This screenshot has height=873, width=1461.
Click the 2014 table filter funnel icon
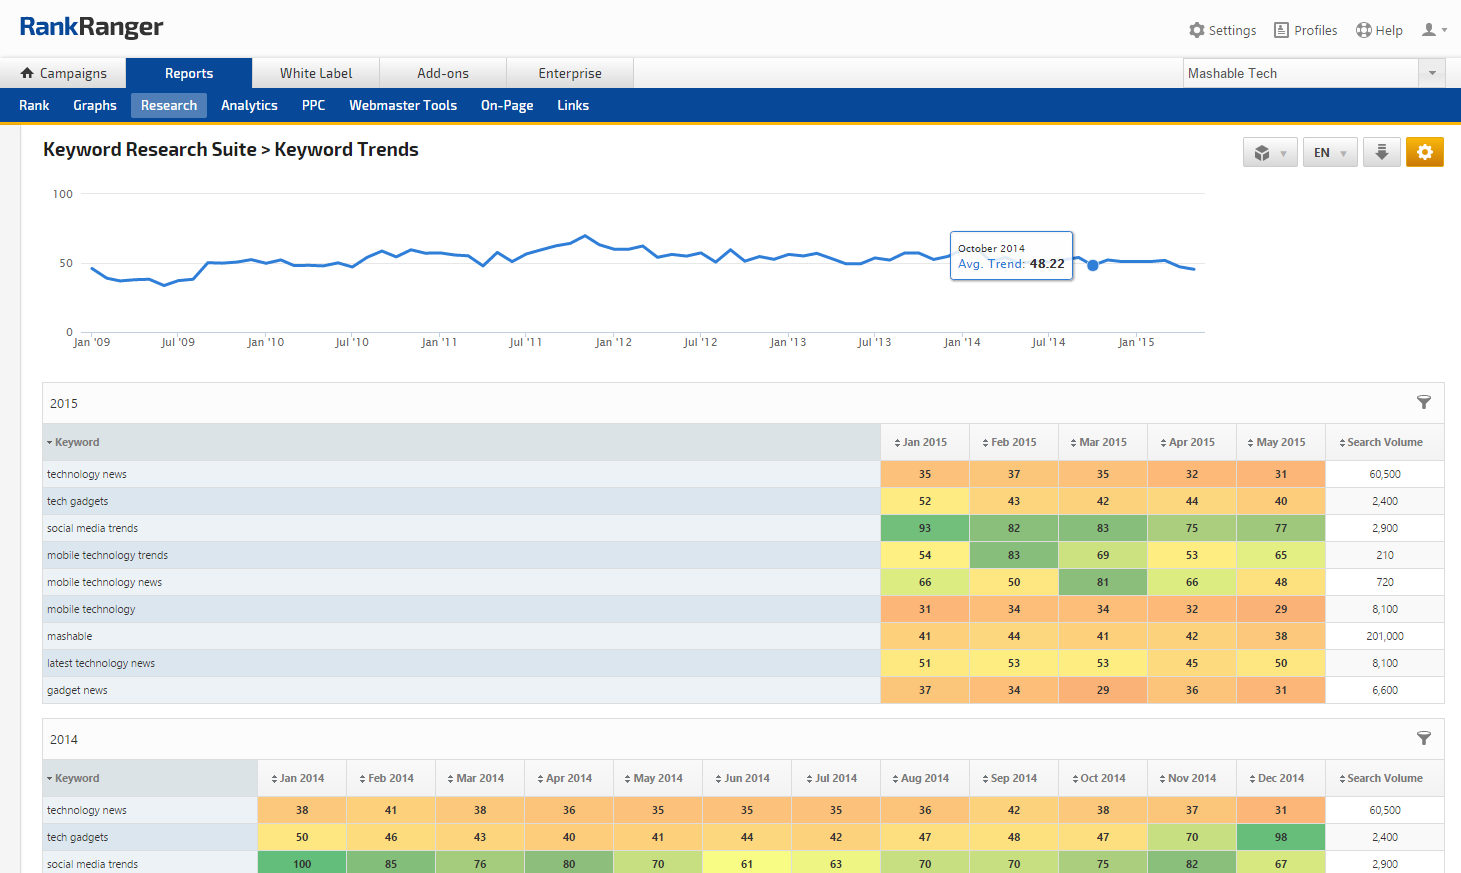1423,738
